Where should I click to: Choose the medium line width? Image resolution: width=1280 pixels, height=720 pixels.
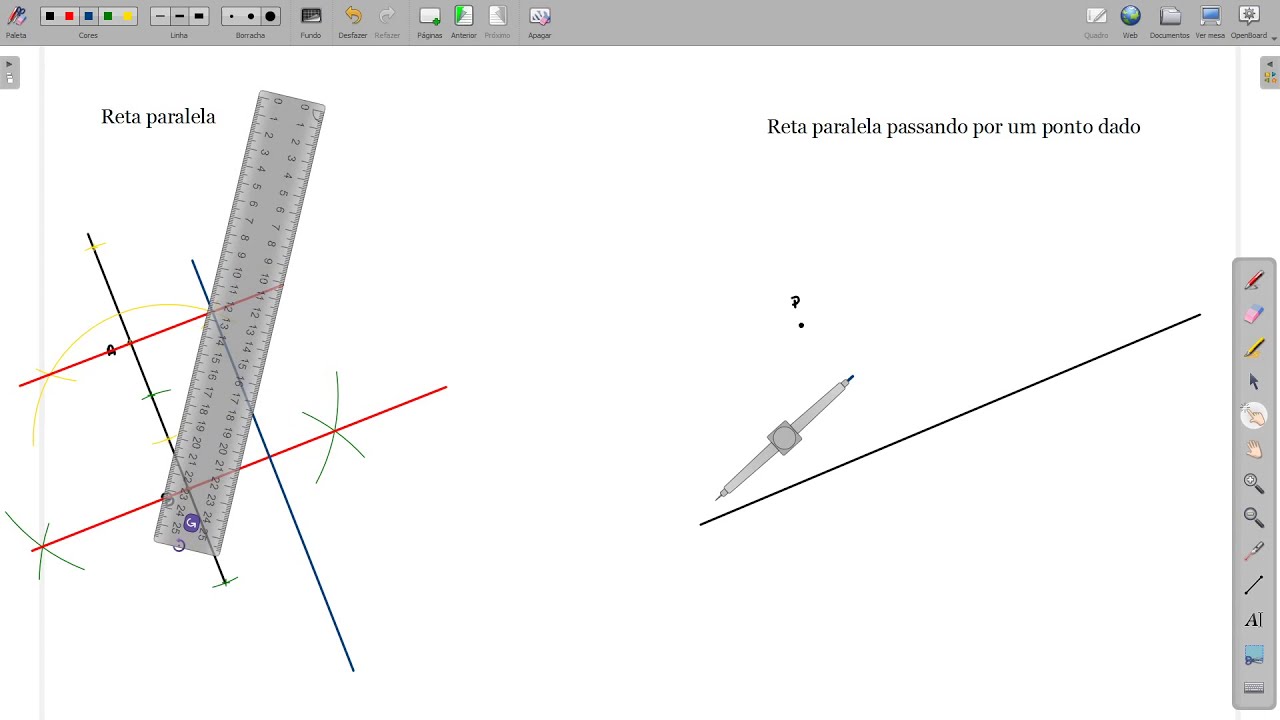[179, 16]
